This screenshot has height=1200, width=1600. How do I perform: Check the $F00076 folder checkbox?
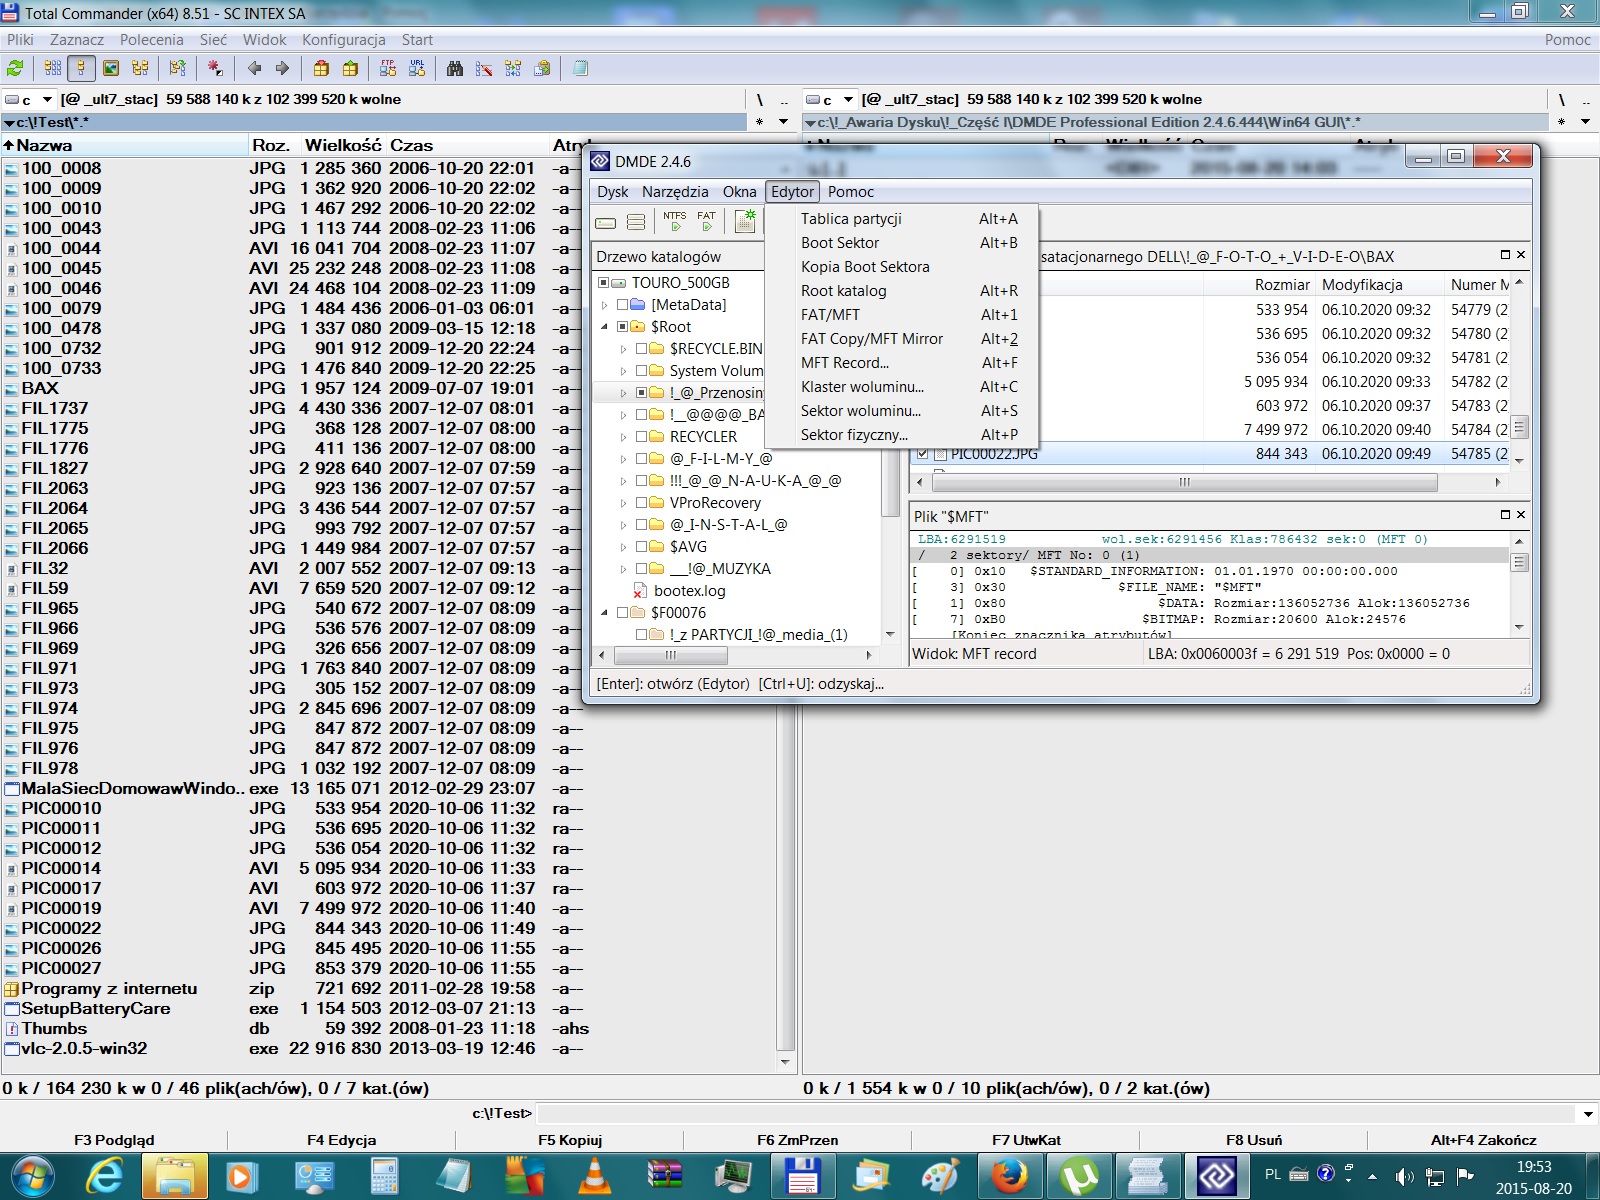click(x=623, y=613)
